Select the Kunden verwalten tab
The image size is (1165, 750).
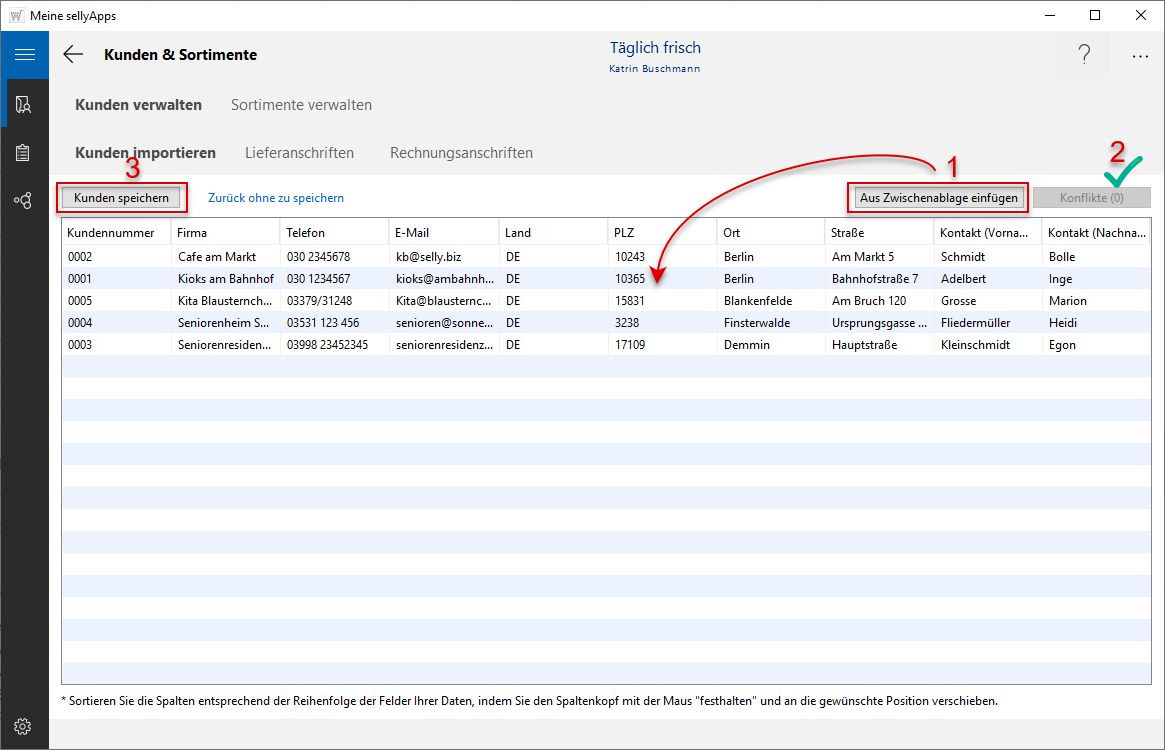[138, 105]
